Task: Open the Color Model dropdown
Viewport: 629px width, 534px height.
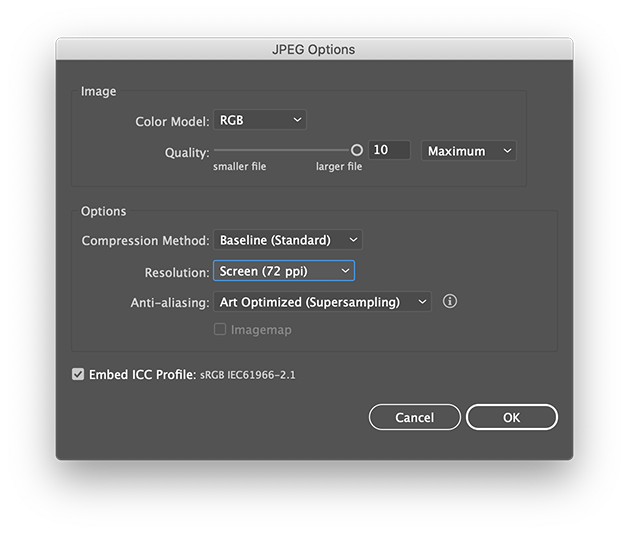Action: (x=260, y=120)
